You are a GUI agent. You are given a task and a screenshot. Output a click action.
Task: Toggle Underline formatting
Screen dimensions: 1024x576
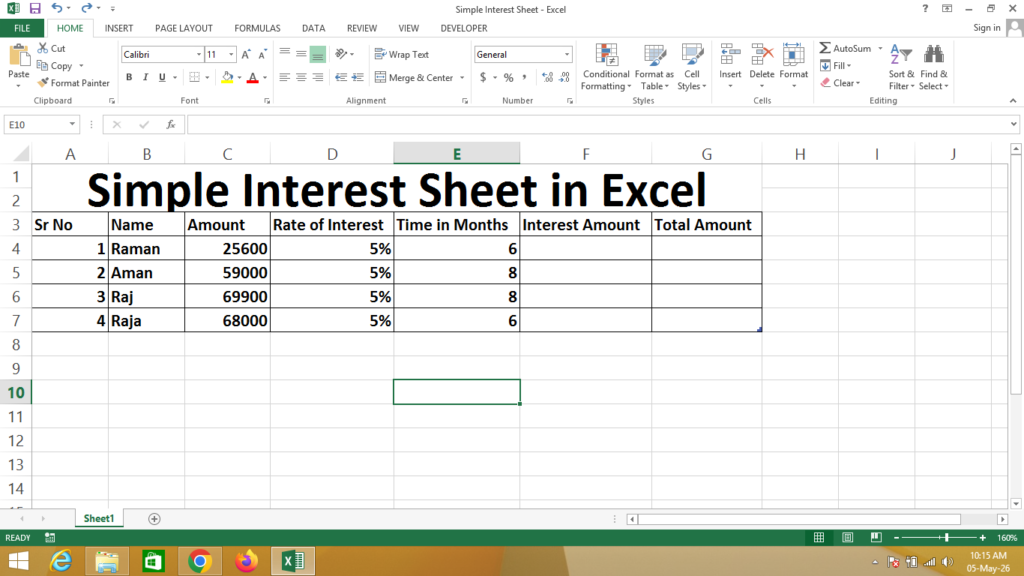coord(162,77)
